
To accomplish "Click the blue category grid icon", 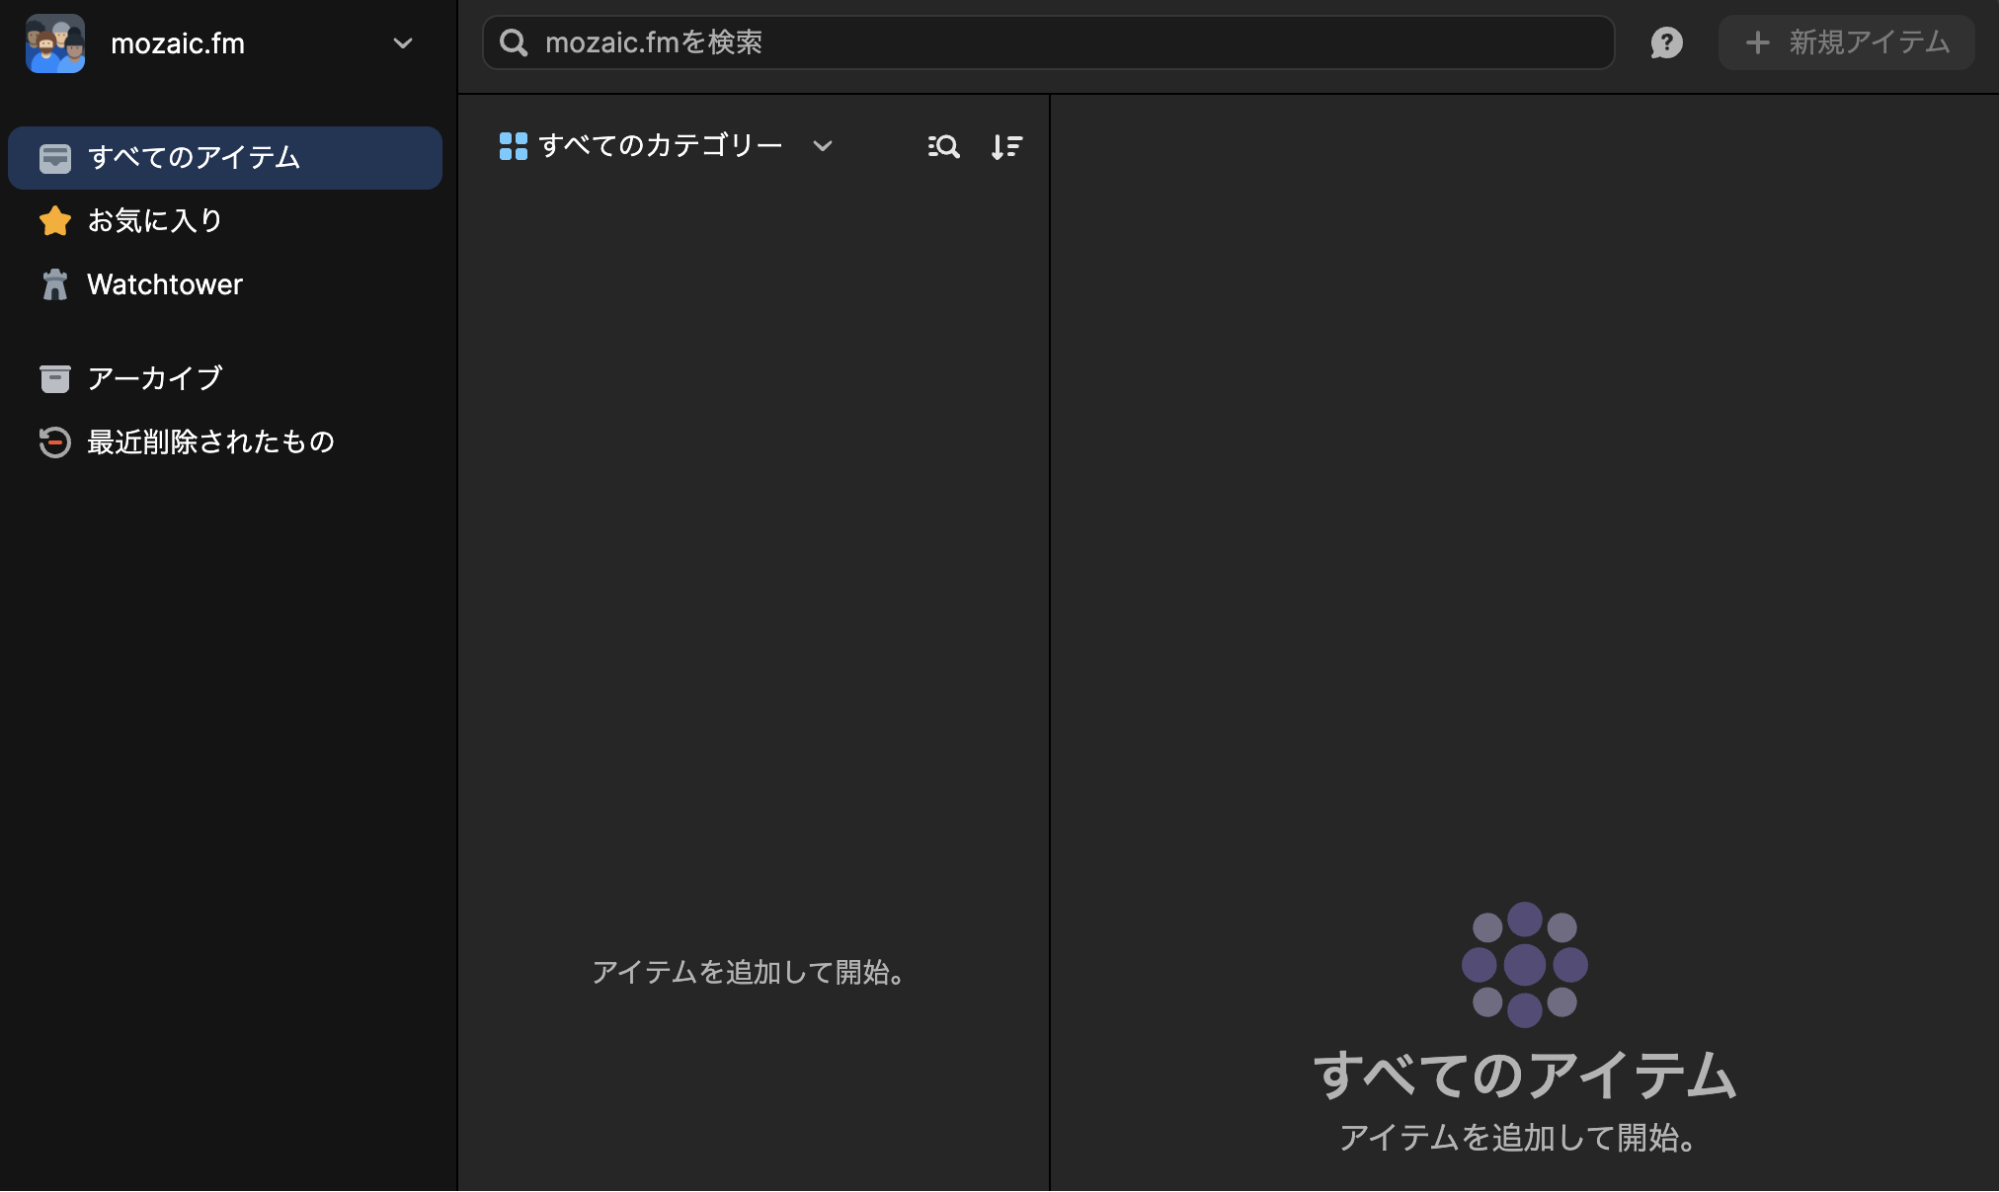I will pos(513,145).
